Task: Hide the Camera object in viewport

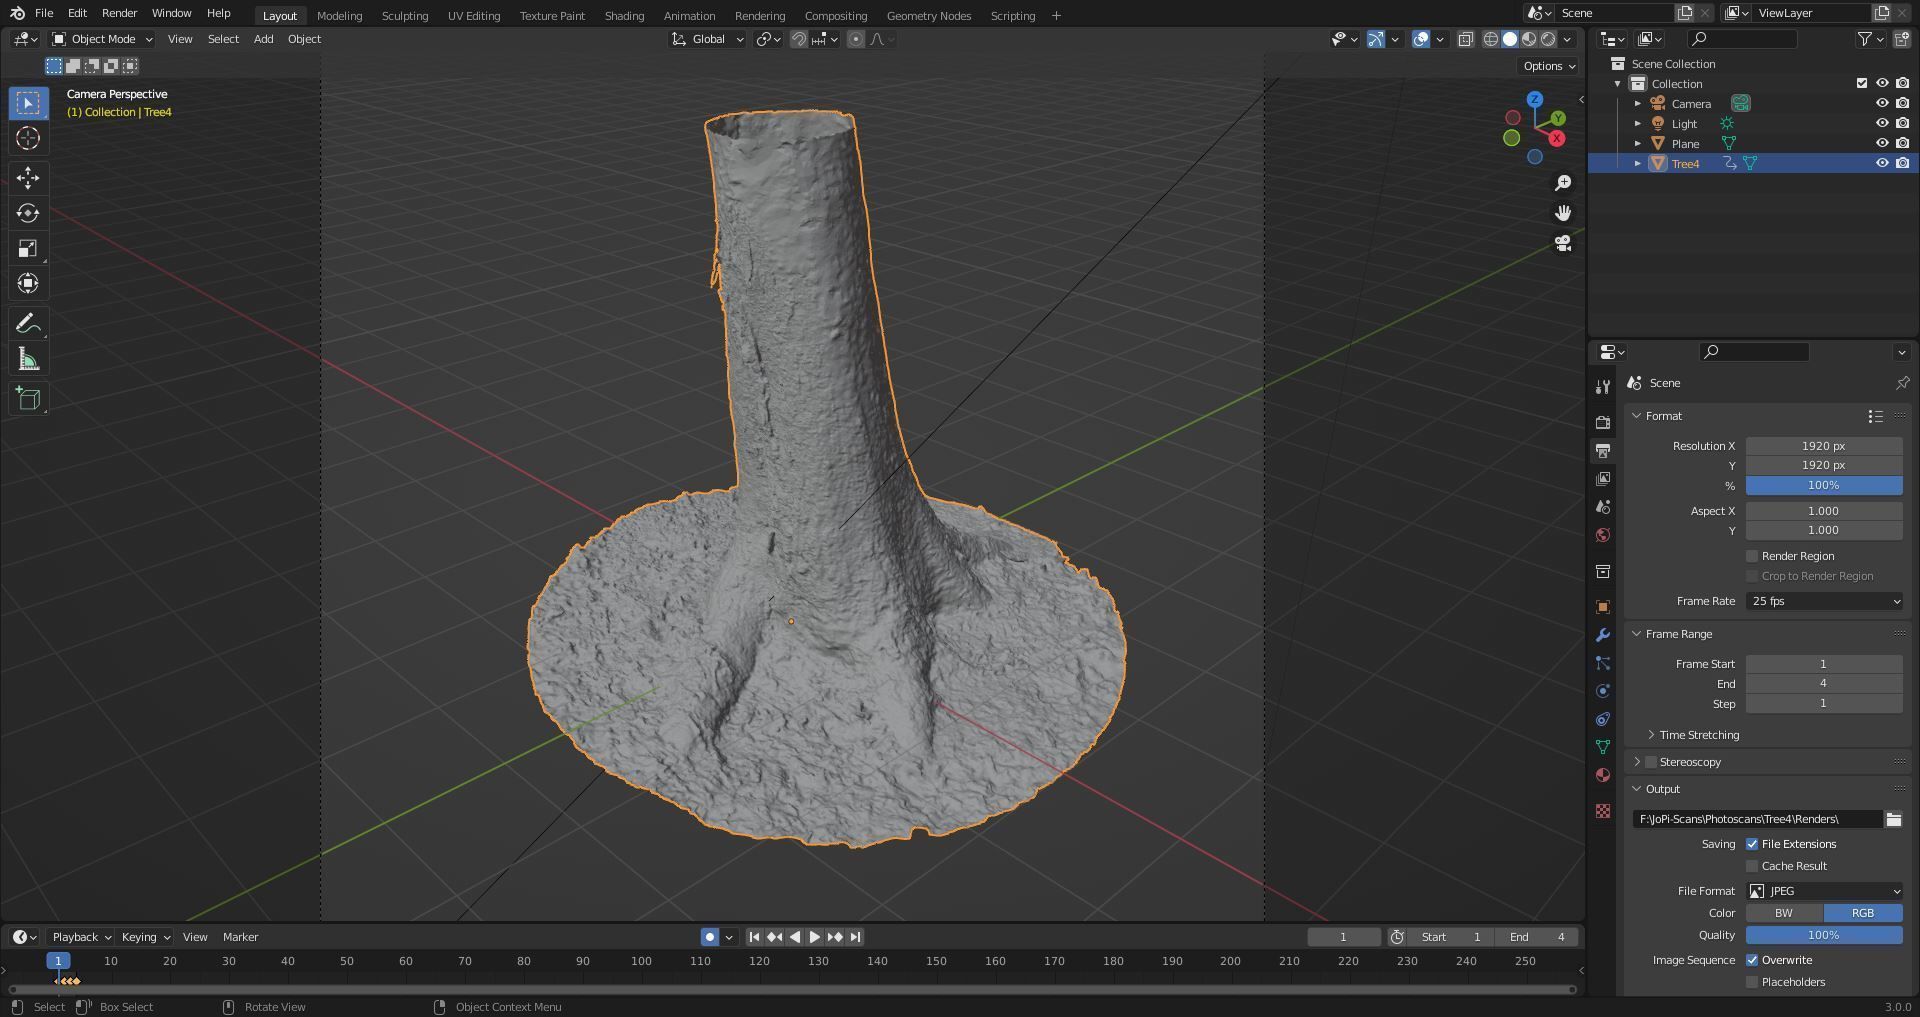Action: click(1881, 103)
